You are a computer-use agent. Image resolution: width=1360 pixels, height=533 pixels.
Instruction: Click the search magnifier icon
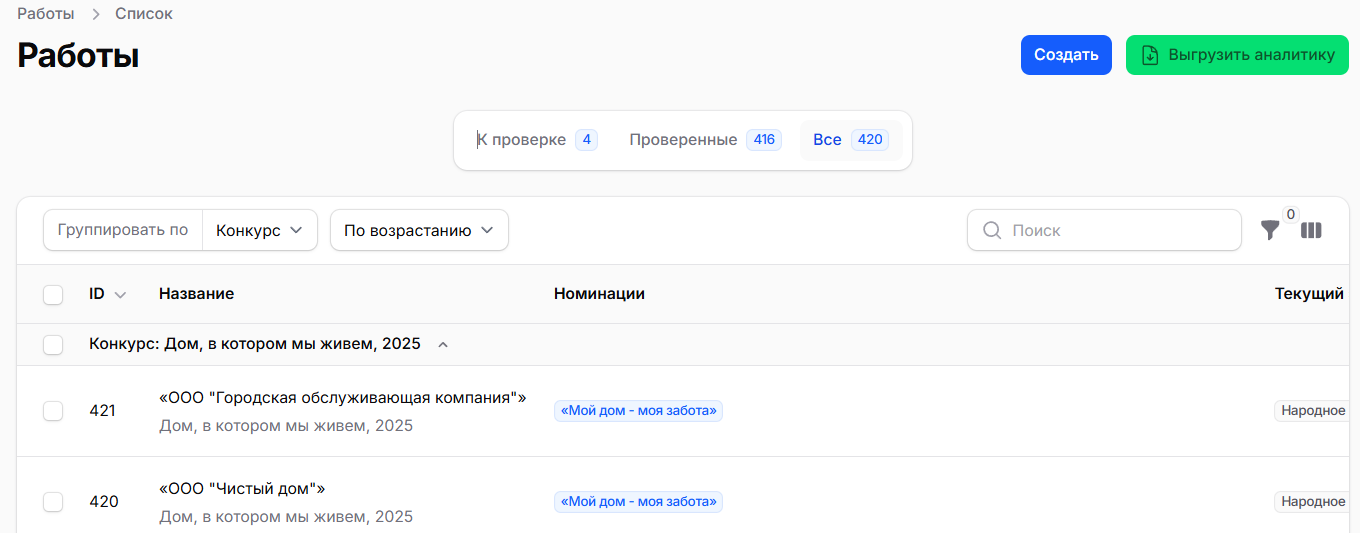click(x=992, y=230)
